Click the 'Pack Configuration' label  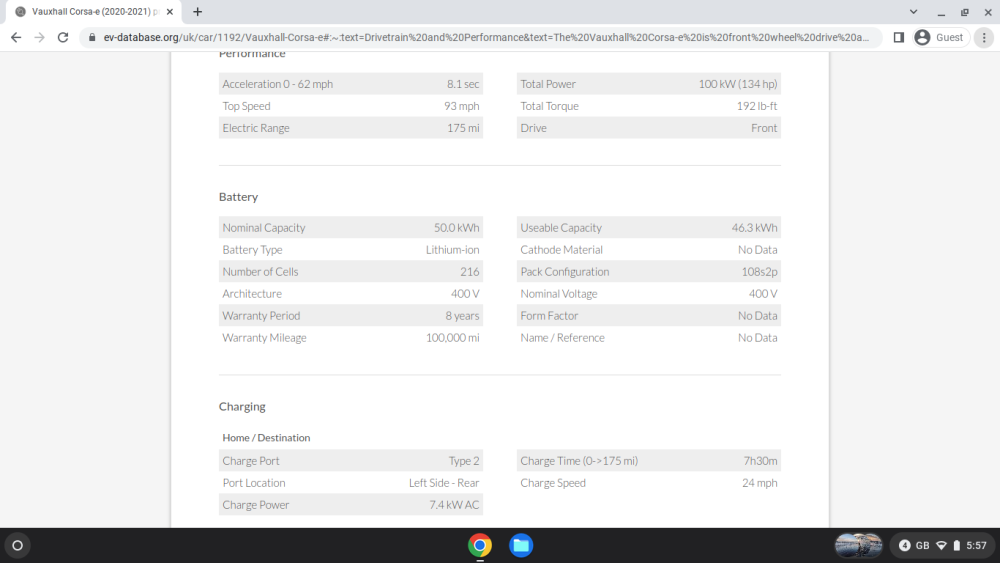(x=564, y=272)
